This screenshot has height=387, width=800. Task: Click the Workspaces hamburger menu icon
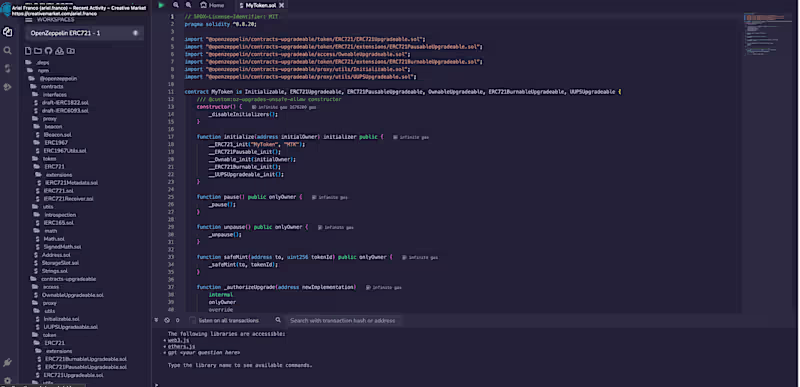[29, 19]
